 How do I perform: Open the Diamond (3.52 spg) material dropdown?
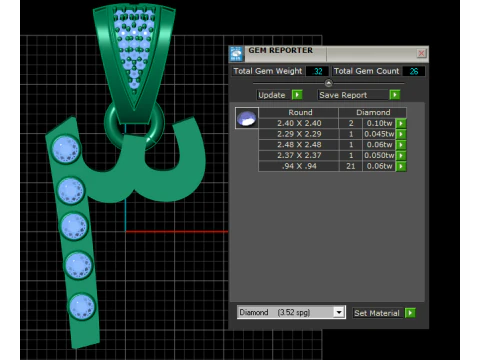tap(339, 312)
